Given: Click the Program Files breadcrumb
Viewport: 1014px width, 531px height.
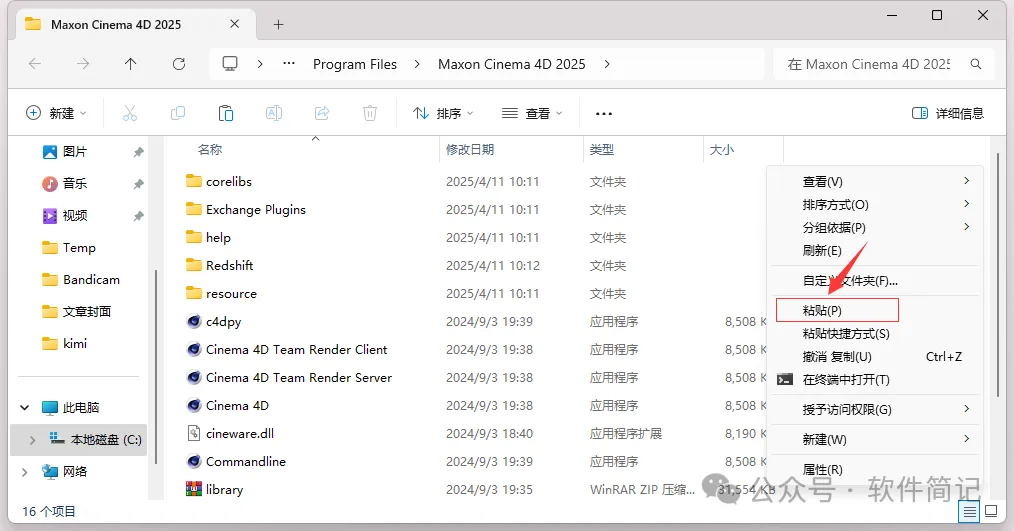Looking at the screenshot, I should (x=355, y=64).
